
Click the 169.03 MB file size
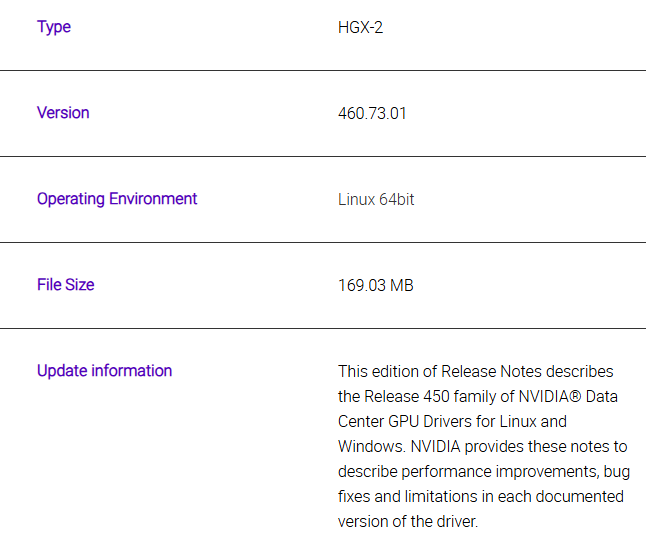375,285
